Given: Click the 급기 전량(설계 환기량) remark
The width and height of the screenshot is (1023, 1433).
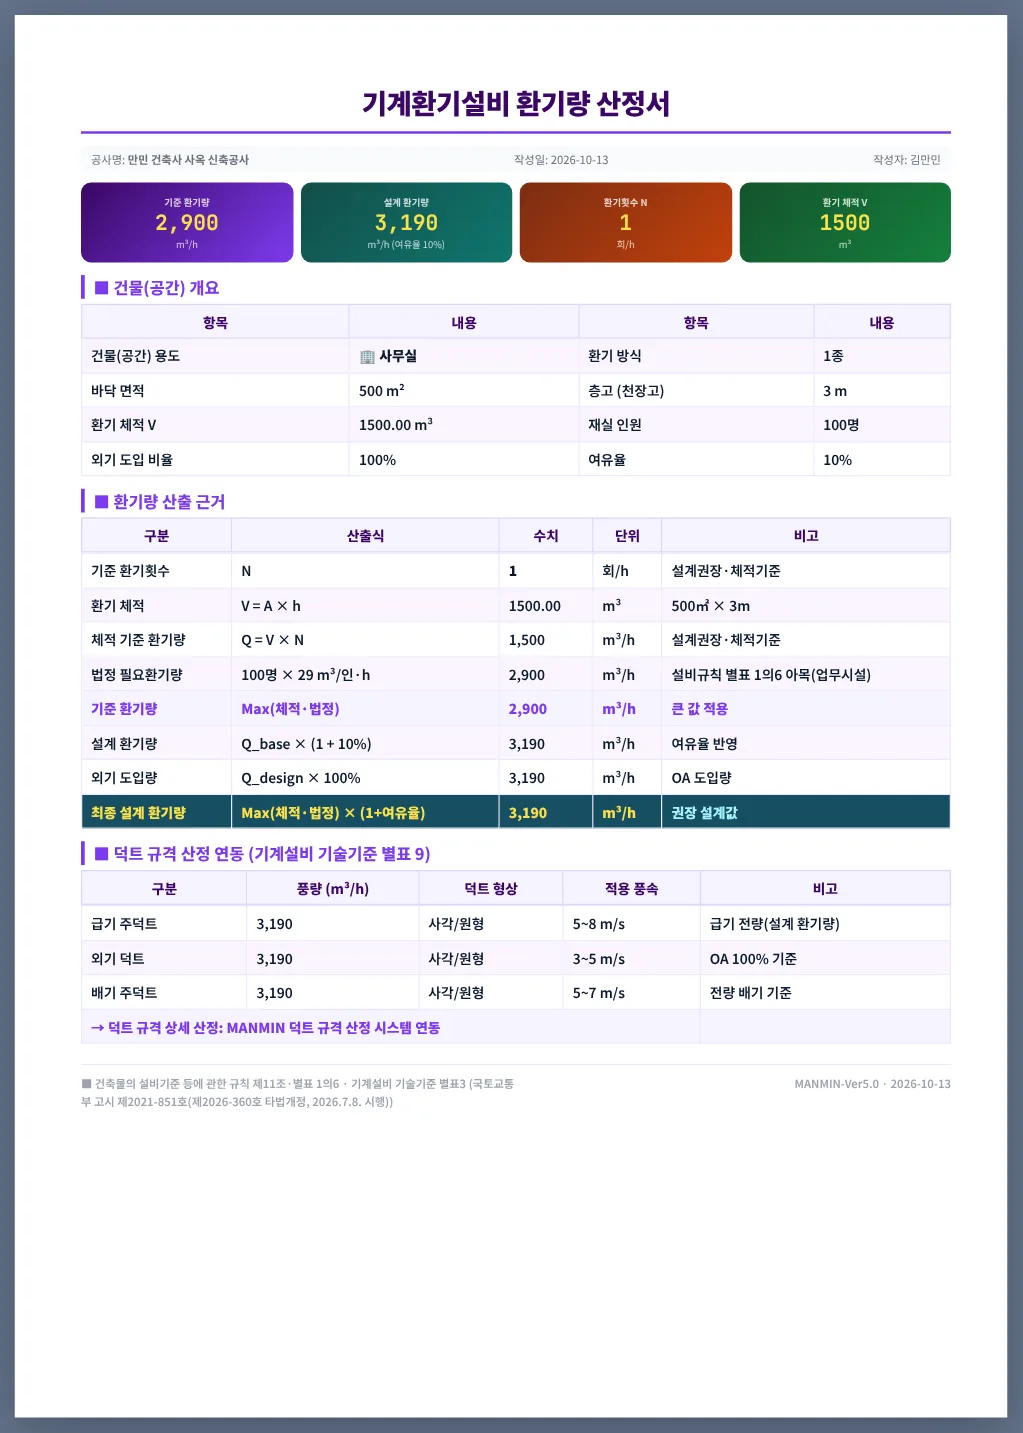Looking at the screenshot, I should 775,924.
